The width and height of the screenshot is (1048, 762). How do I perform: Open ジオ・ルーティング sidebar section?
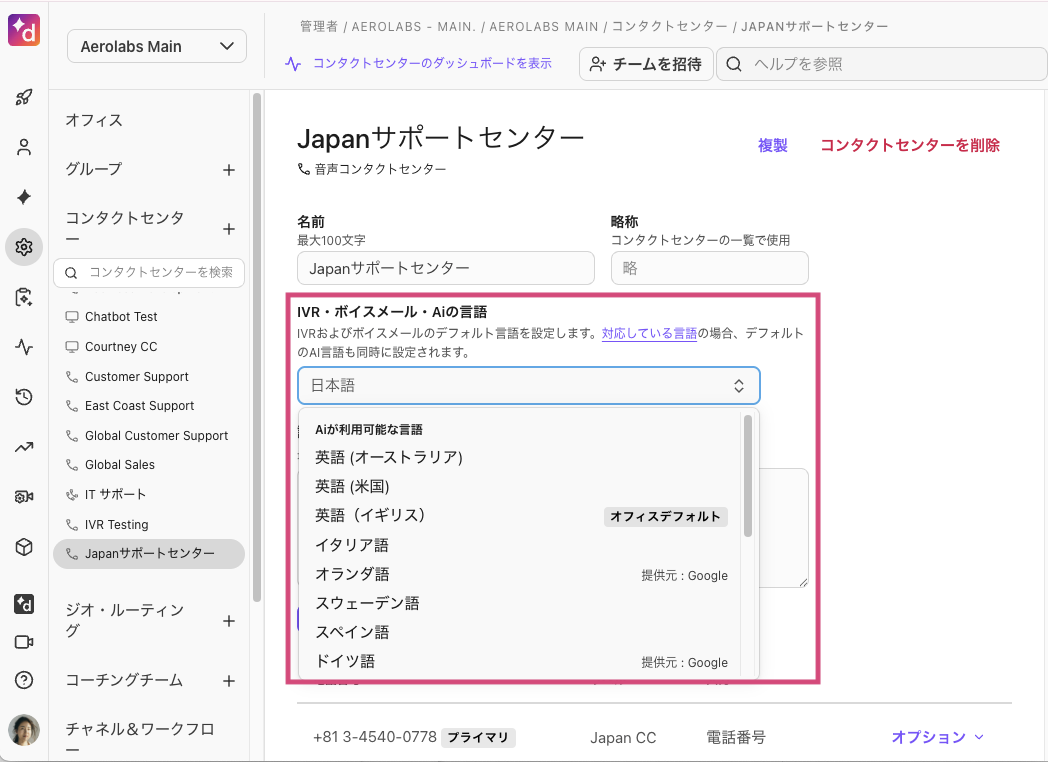click(x=124, y=620)
